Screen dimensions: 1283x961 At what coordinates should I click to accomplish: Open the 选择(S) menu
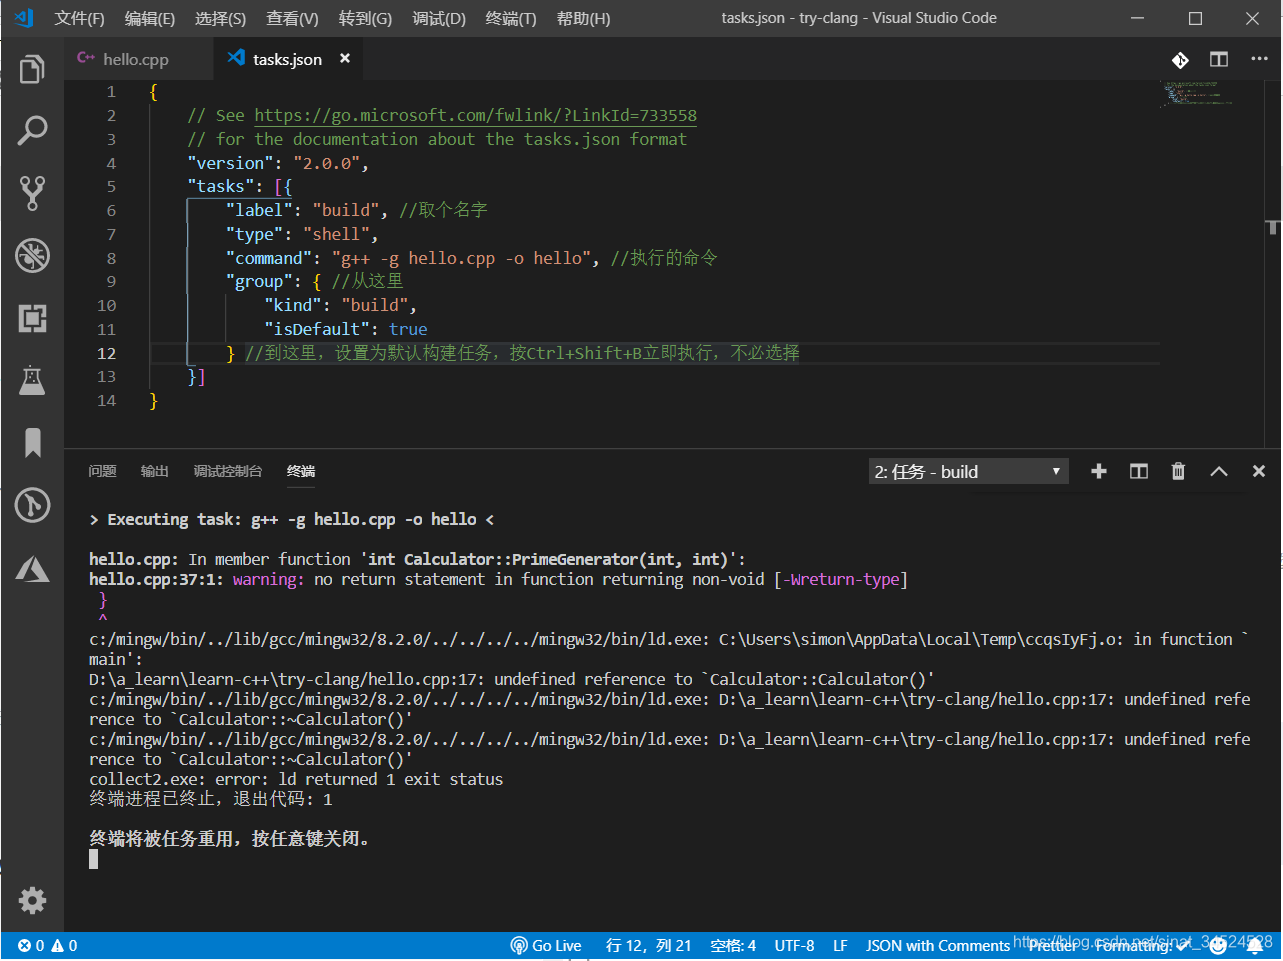click(x=220, y=18)
